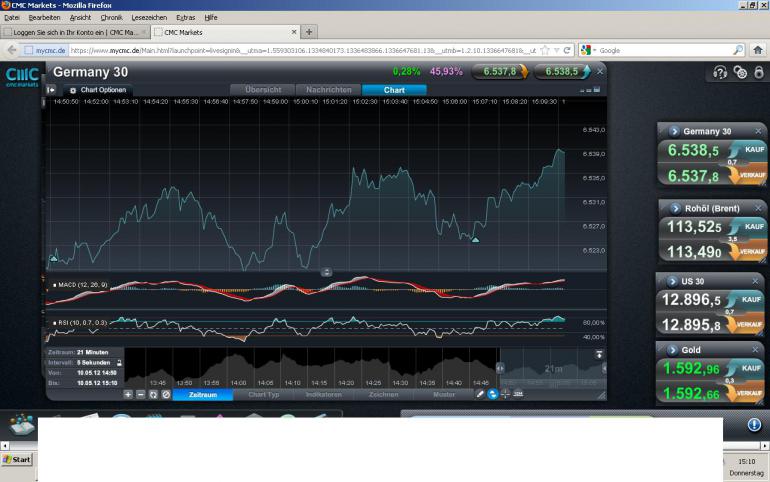The height and width of the screenshot is (482, 770).
Task: Sell Rohöl (Brent) via the VERKAUF button
Action: (748, 252)
